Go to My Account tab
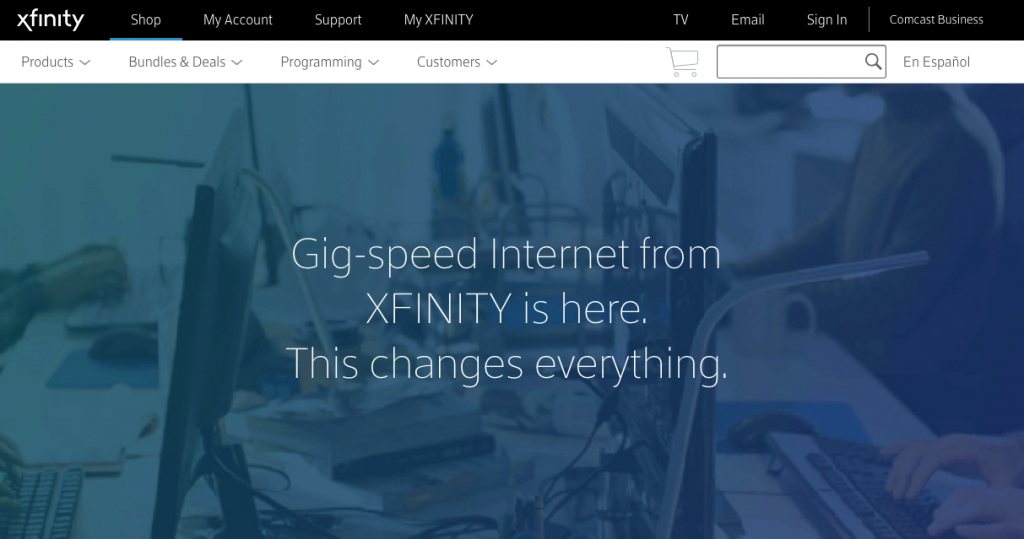 point(238,20)
